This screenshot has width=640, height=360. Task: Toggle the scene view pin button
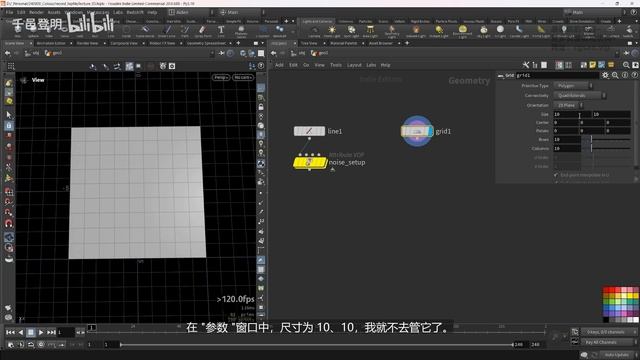222,53
